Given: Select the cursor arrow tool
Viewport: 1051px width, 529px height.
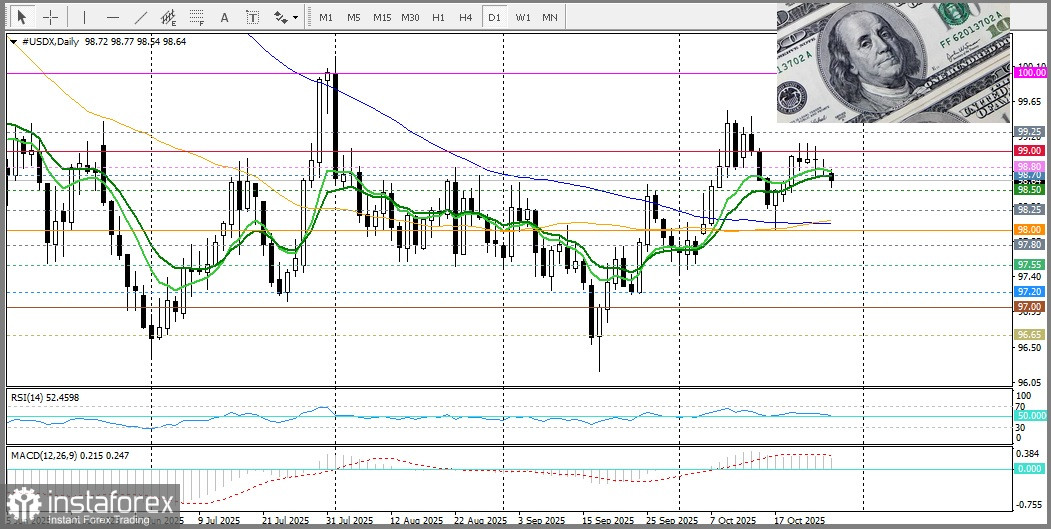Looking at the screenshot, I should point(20,17).
